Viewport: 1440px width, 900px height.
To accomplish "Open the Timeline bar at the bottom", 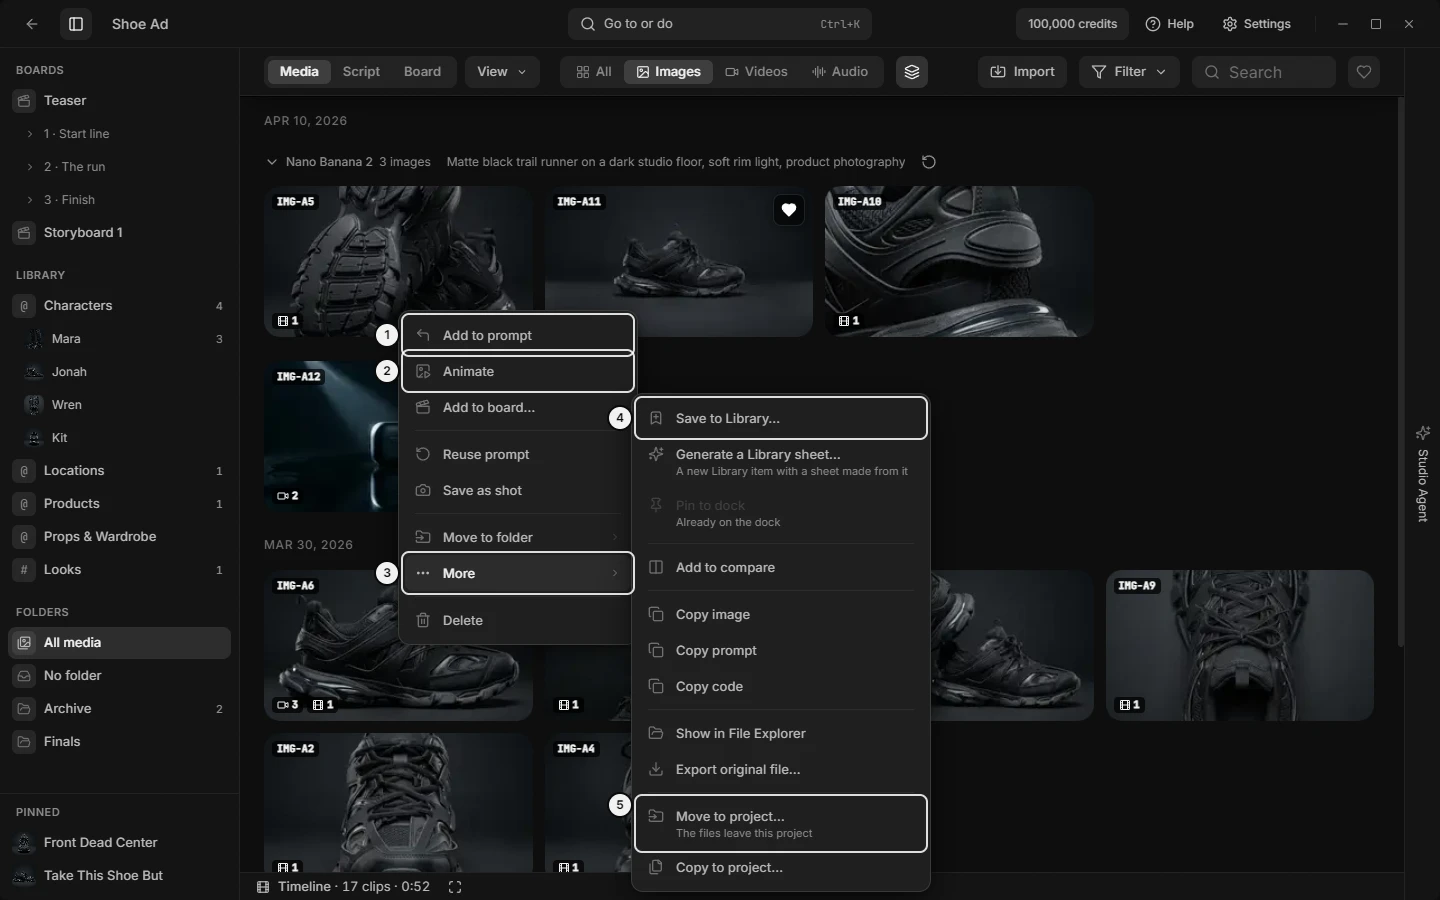I will click(344, 887).
